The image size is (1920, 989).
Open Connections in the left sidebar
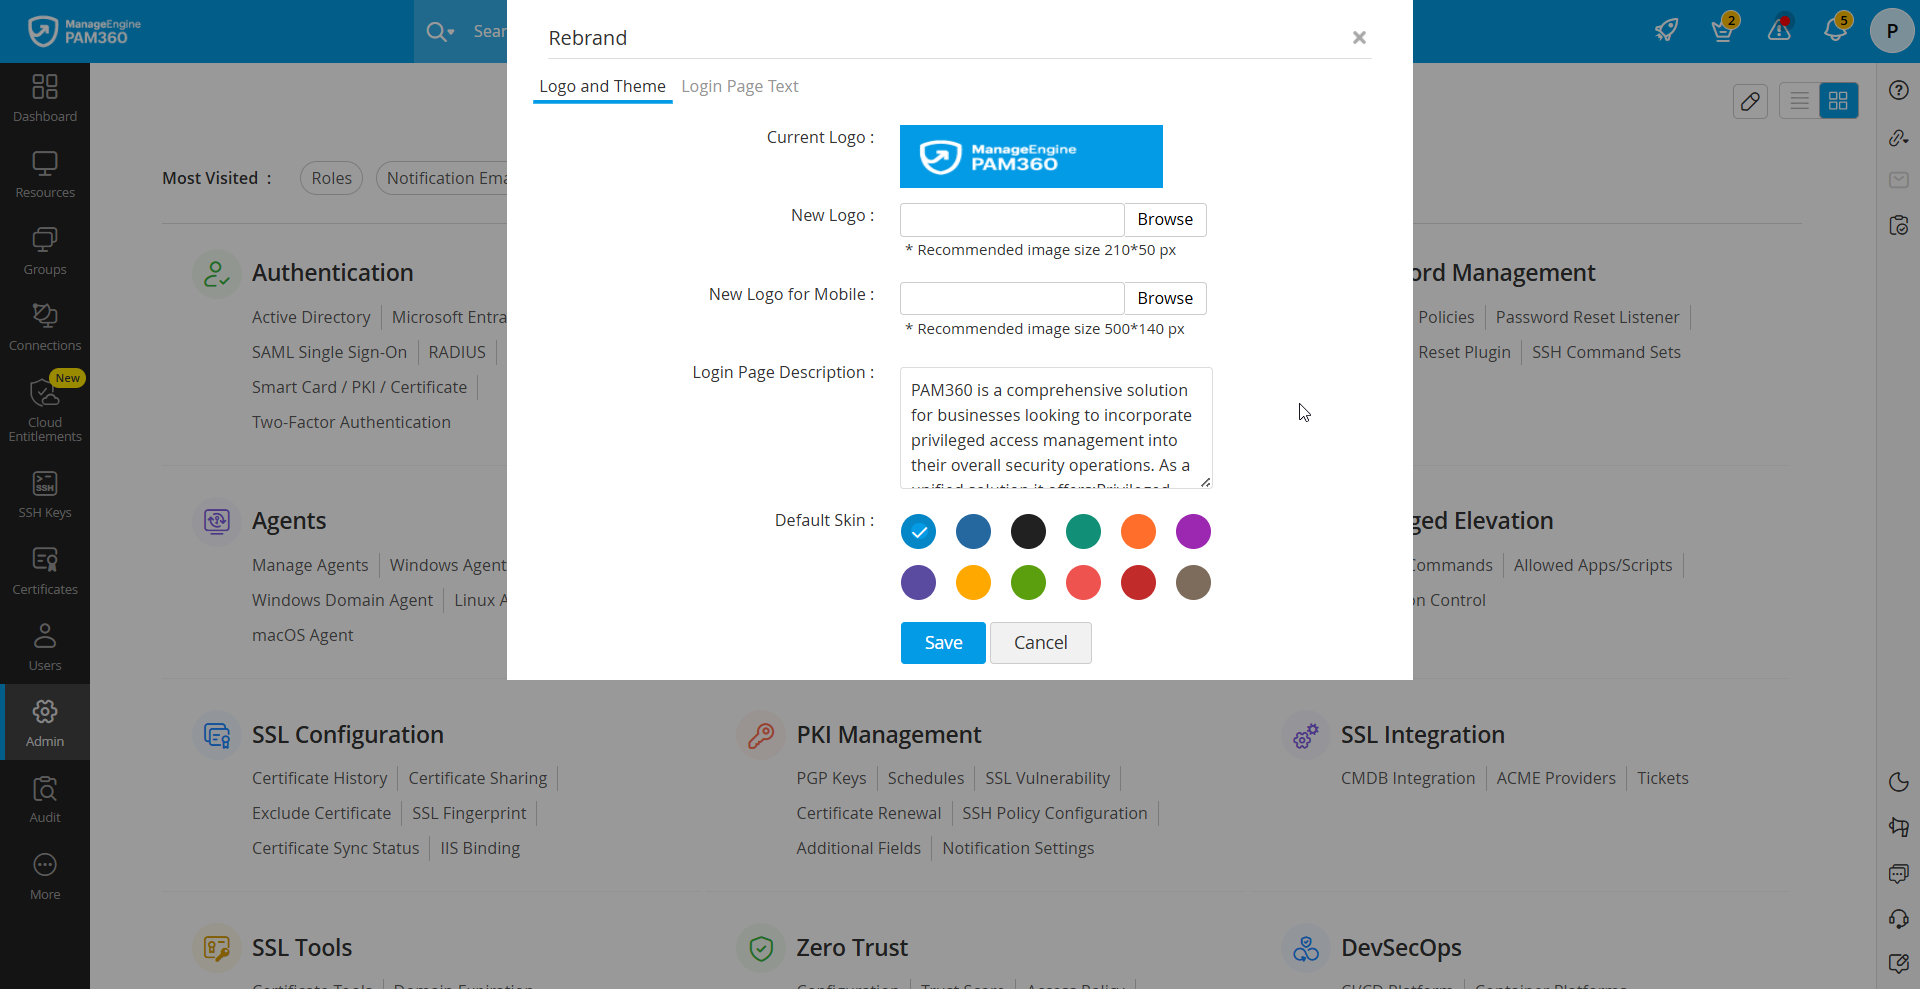(45, 328)
